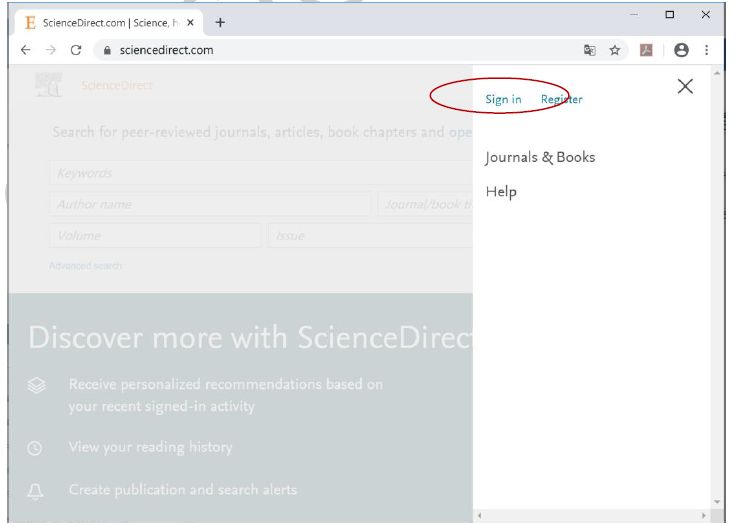This screenshot has height=526, width=740.
Task: Click the Keywords search field
Action: click(261, 173)
